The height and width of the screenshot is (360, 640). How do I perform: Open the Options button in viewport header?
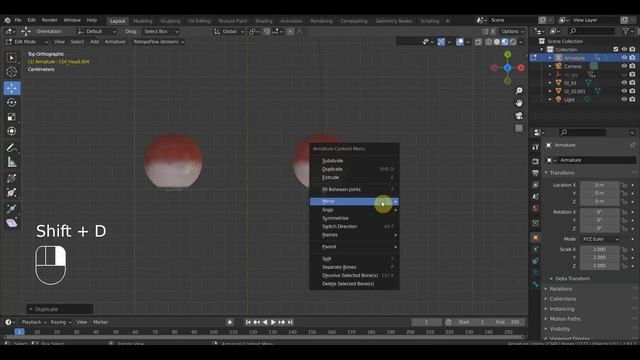[x=512, y=31]
